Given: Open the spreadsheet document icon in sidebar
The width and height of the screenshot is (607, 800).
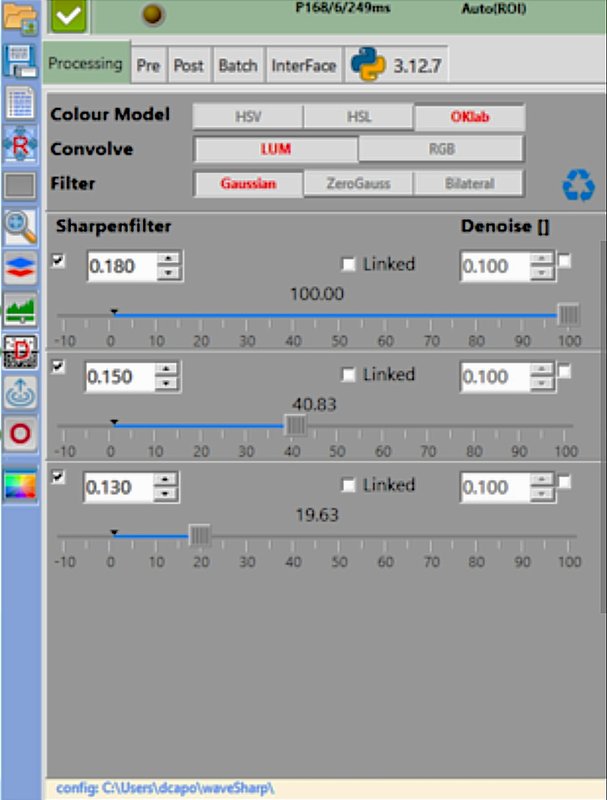Looking at the screenshot, I should 20,103.
